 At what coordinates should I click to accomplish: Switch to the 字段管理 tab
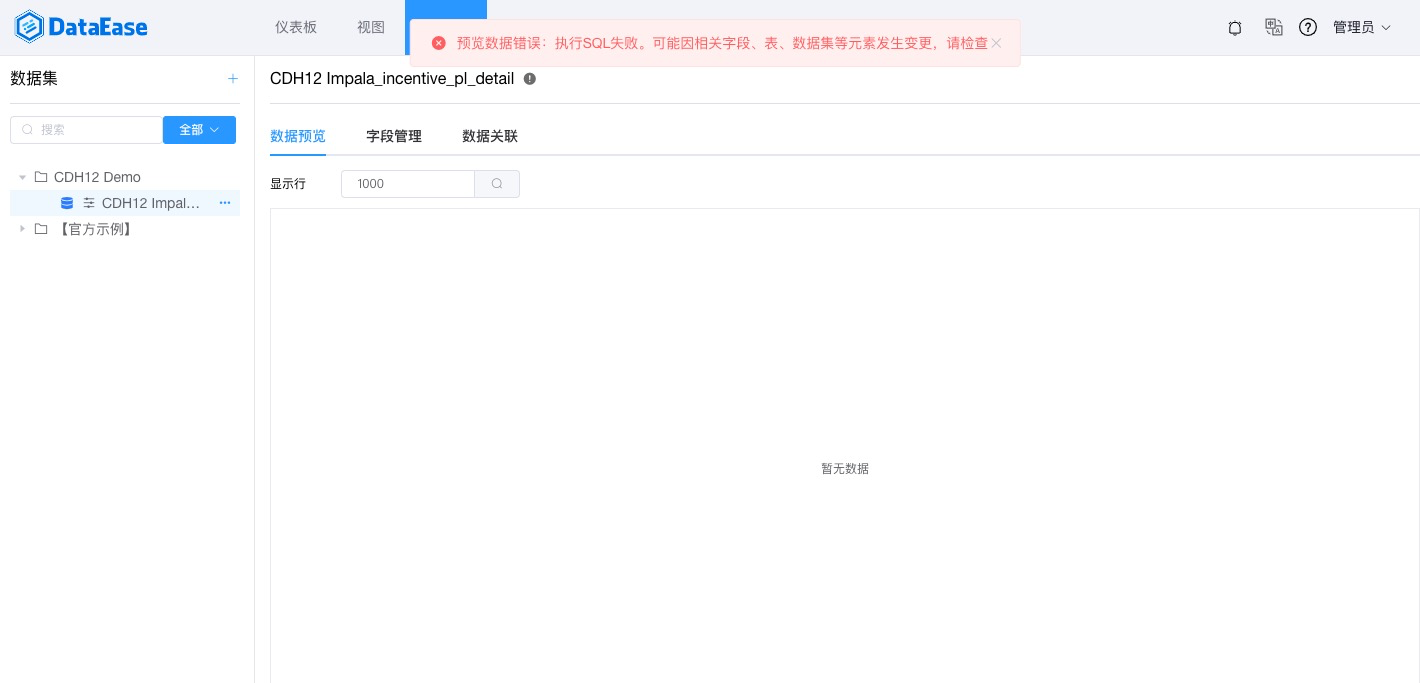[x=394, y=136]
